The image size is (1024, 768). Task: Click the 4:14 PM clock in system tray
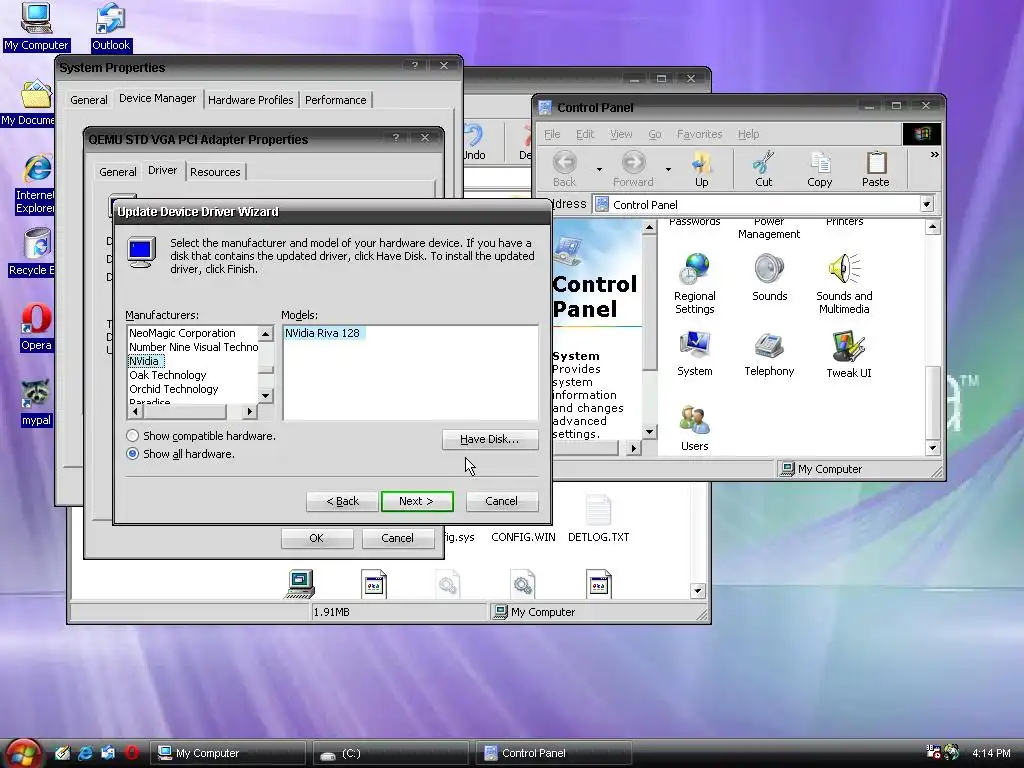991,753
